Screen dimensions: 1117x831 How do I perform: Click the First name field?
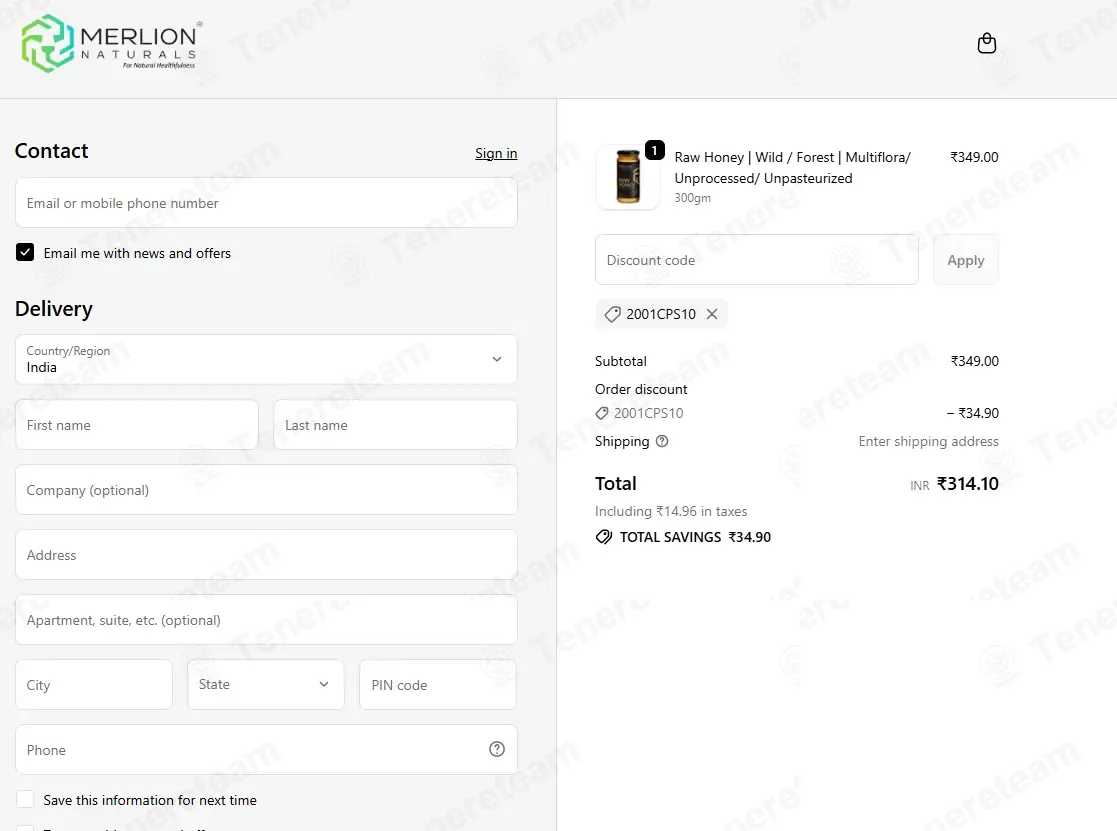click(x=137, y=425)
